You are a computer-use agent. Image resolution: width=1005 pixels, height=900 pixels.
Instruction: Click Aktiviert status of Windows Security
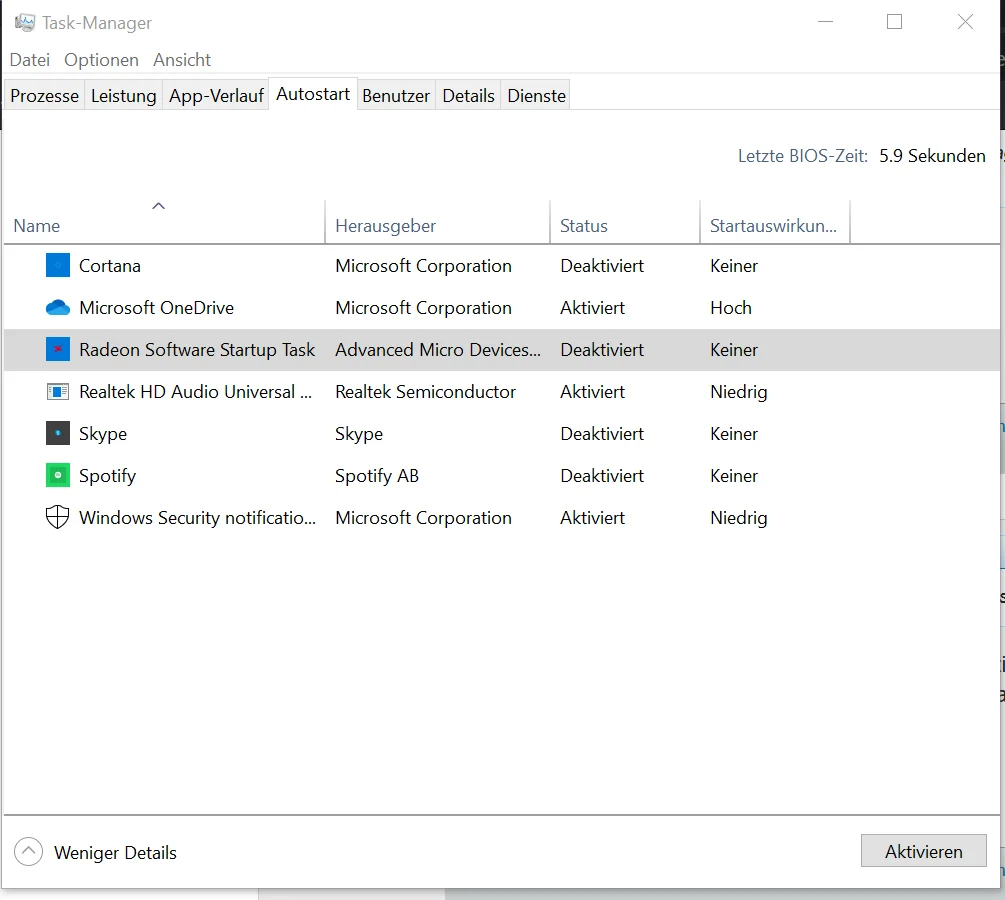coord(592,517)
